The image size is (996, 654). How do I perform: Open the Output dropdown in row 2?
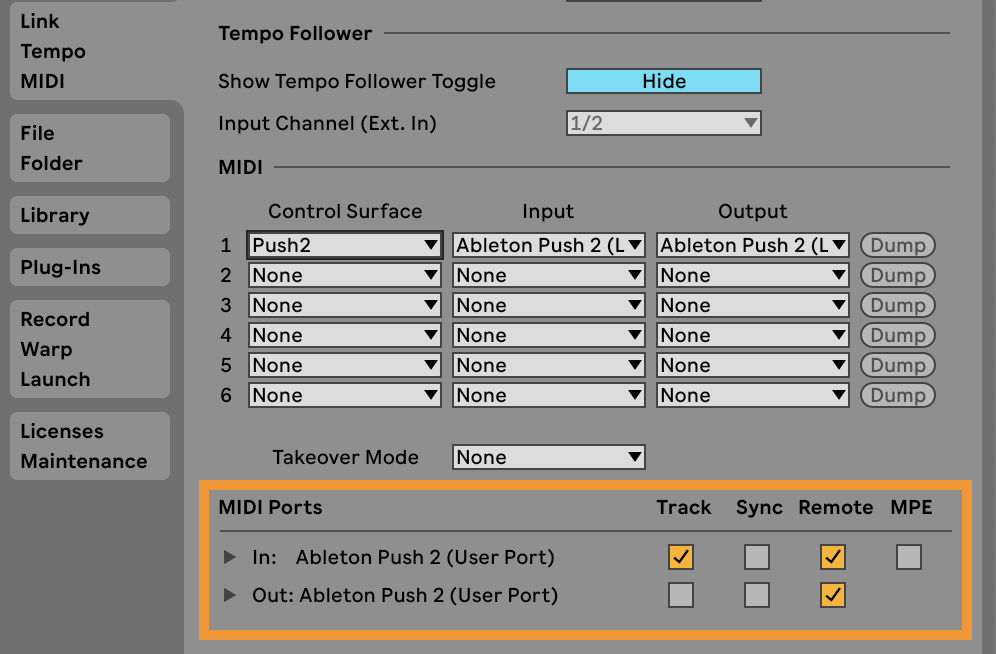[753, 275]
